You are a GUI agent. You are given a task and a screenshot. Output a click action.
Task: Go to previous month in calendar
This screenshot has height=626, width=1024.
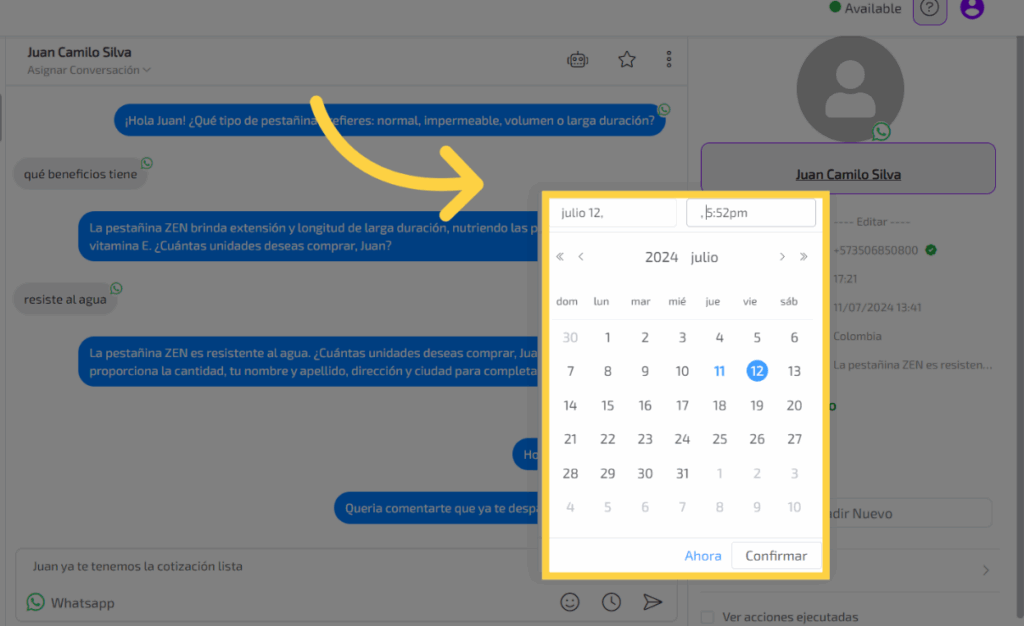[x=581, y=257]
